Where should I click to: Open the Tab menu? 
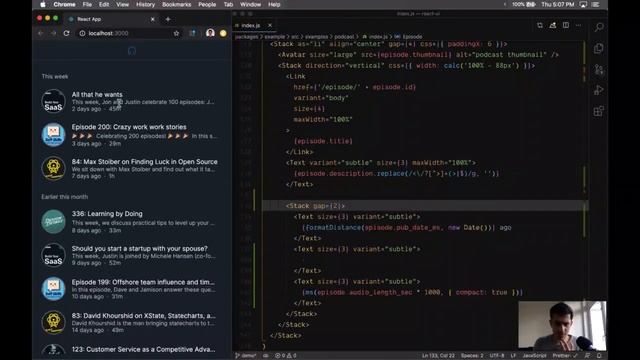(x=228, y=4)
